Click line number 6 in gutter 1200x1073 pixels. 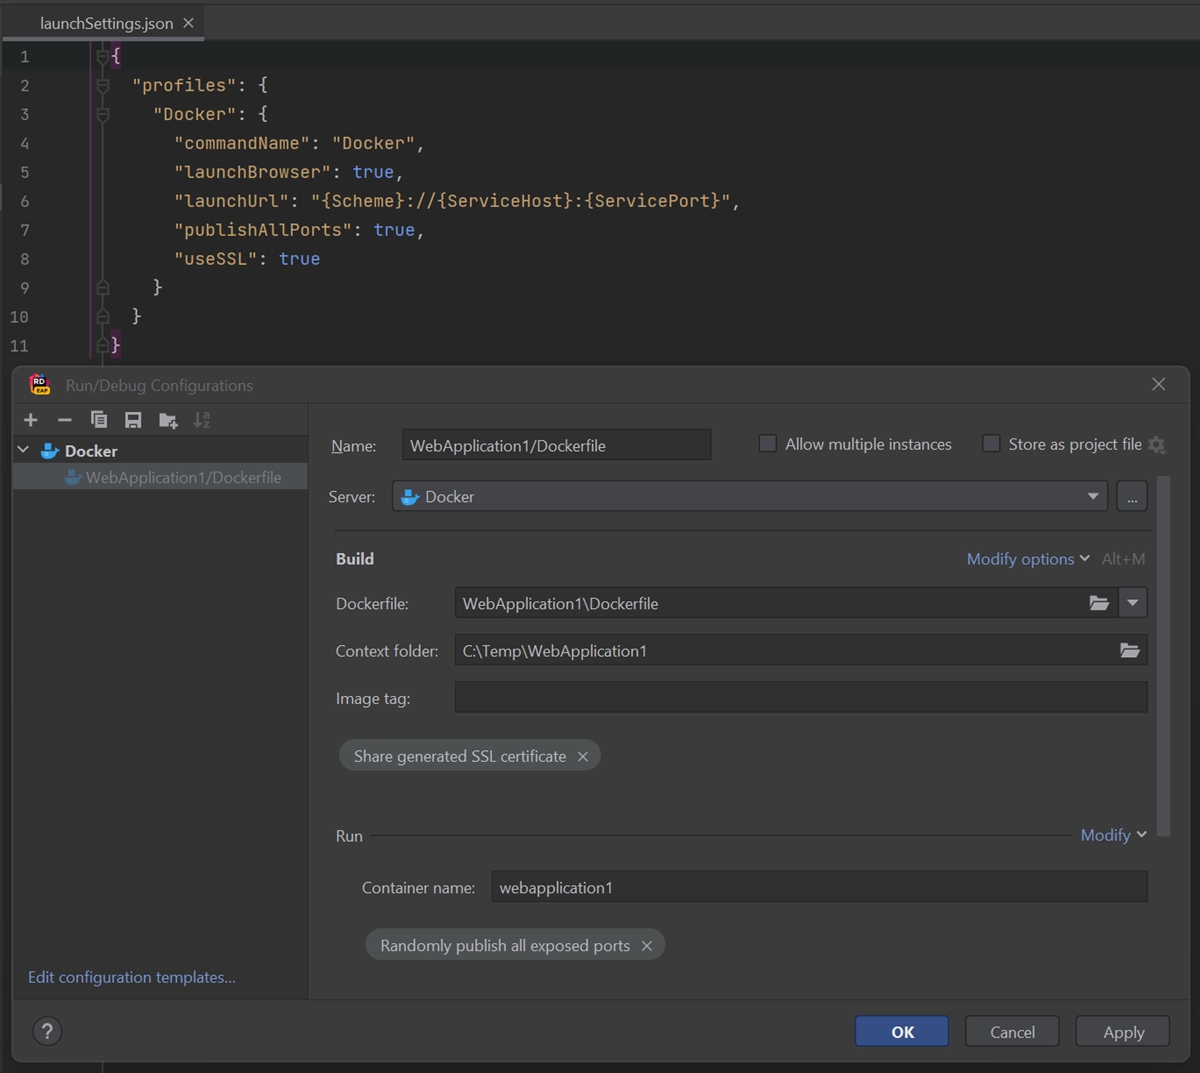pyautogui.click(x=24, y=201)
